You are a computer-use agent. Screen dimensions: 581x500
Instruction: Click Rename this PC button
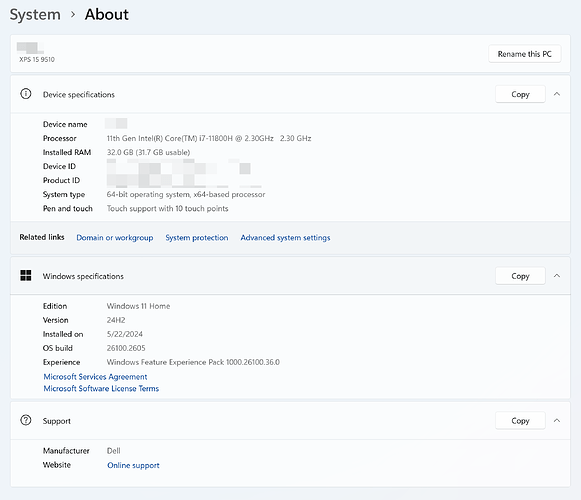524,54
